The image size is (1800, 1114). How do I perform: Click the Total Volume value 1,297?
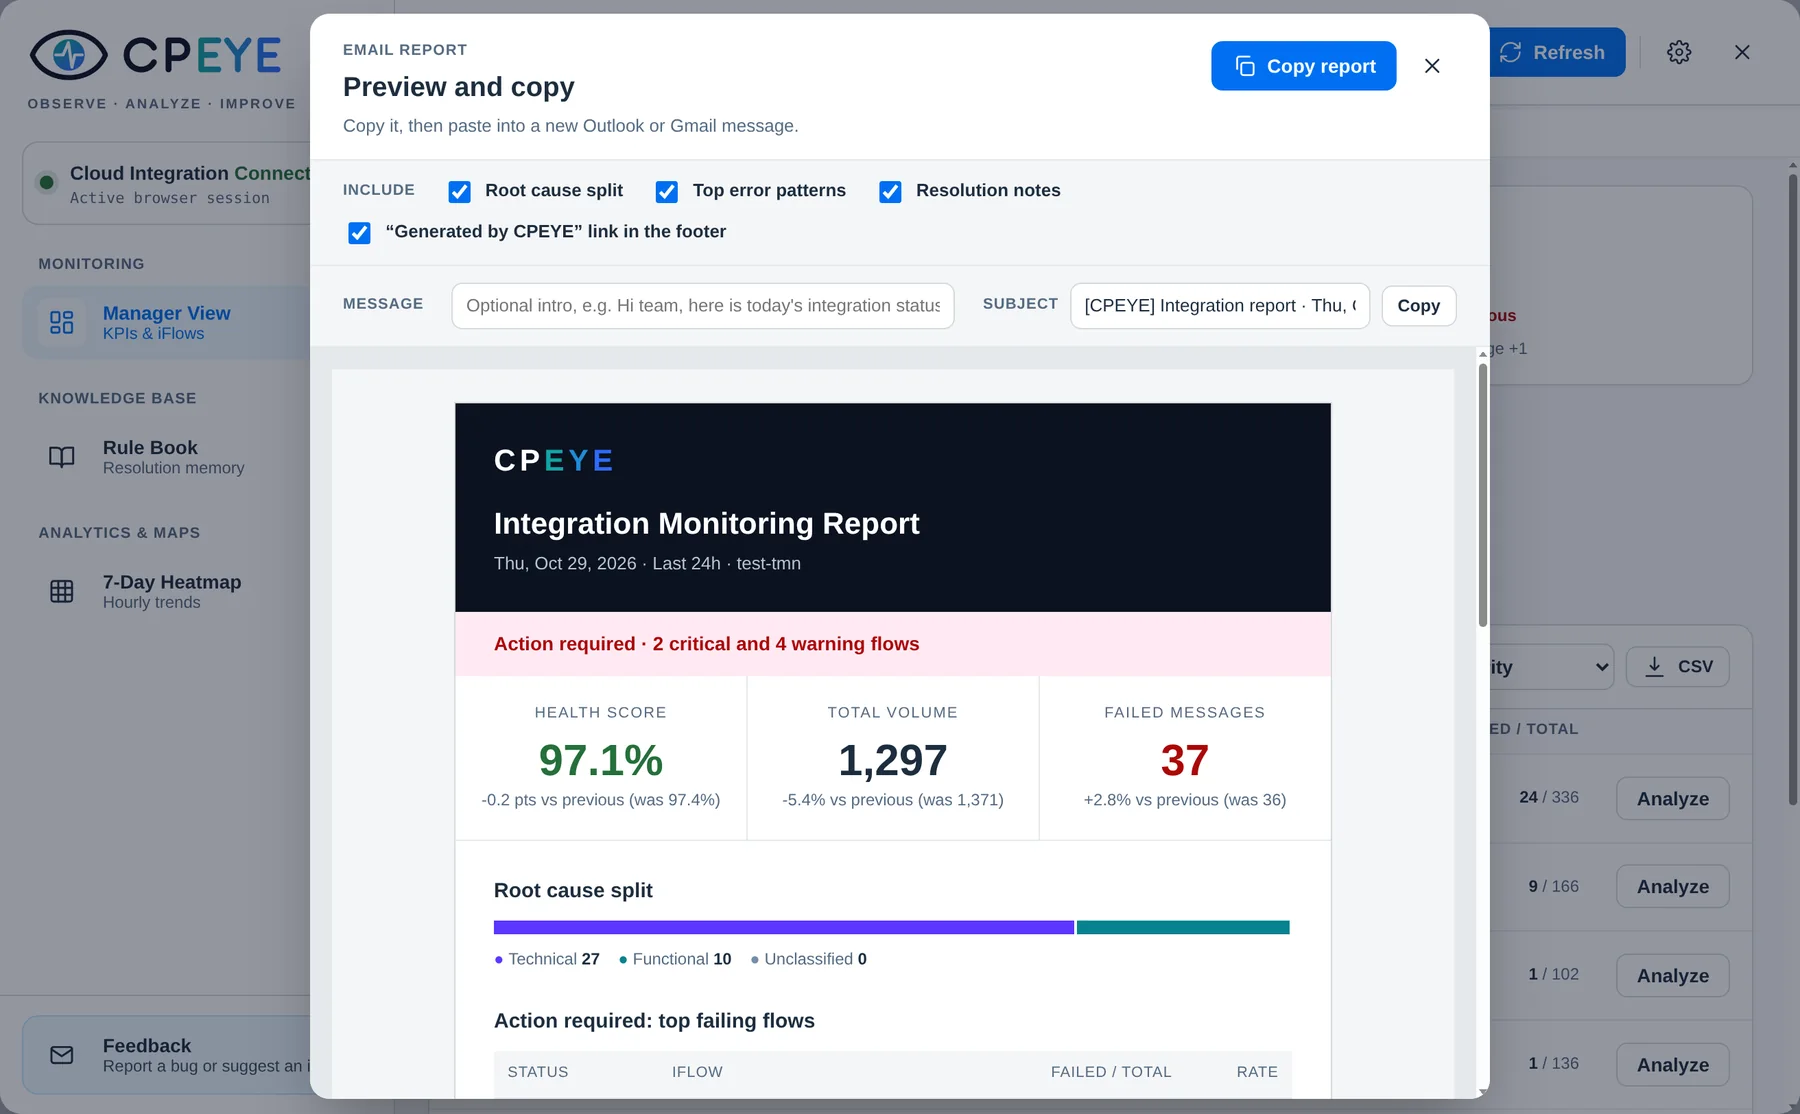(x=893, y=761)
